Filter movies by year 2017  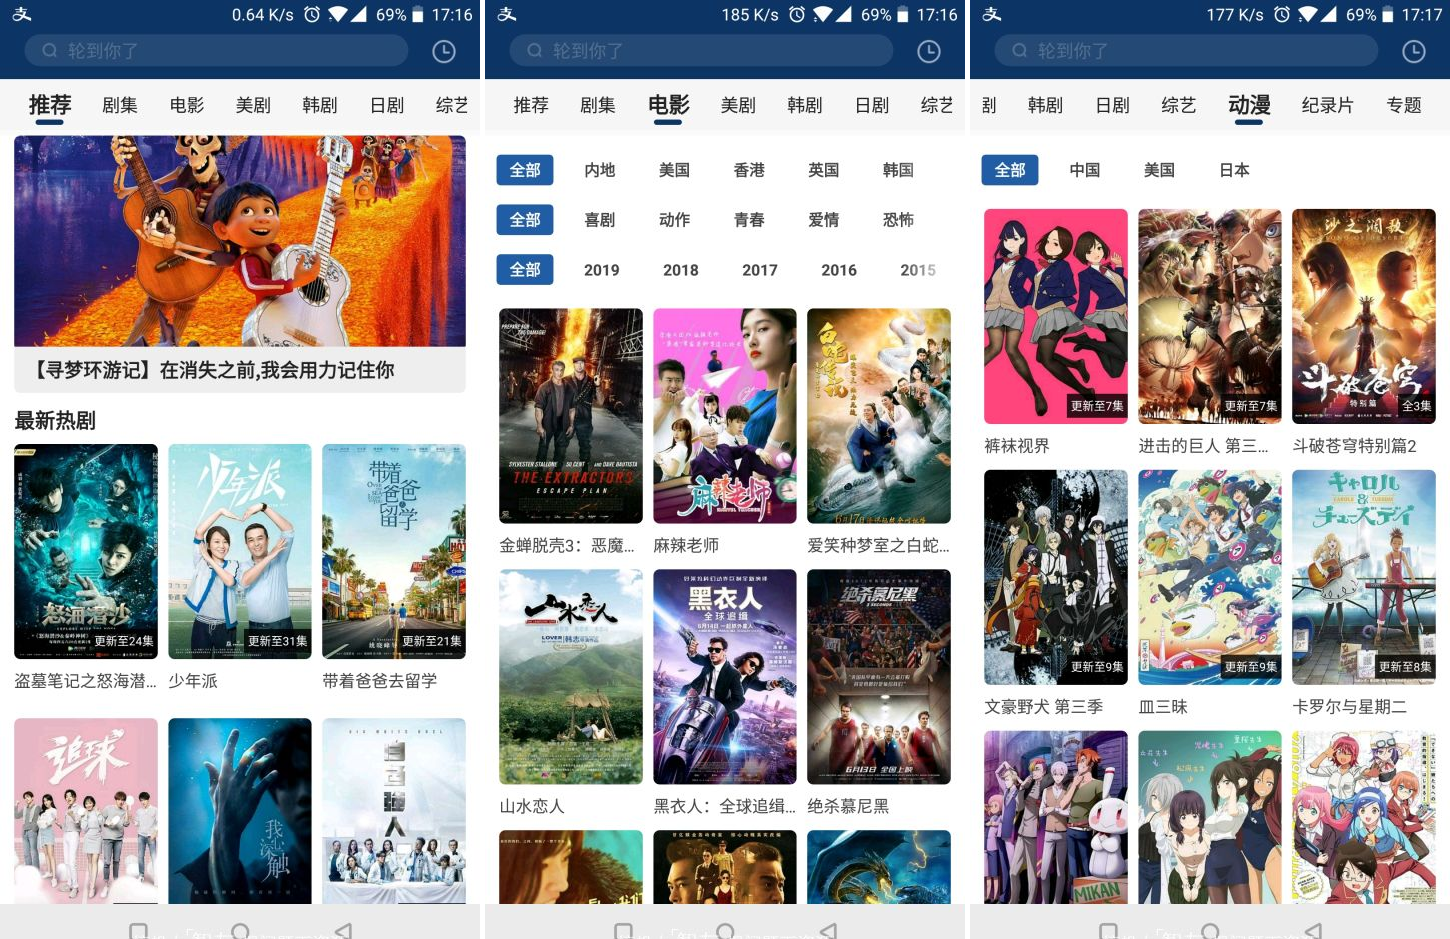click(760, 270)
